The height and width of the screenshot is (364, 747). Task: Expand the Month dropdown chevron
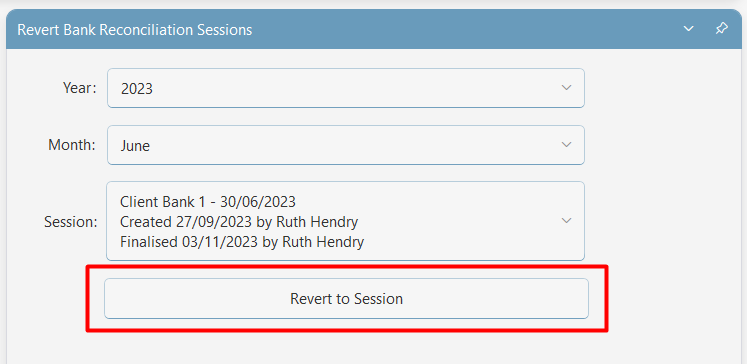[x=566, y=144]
